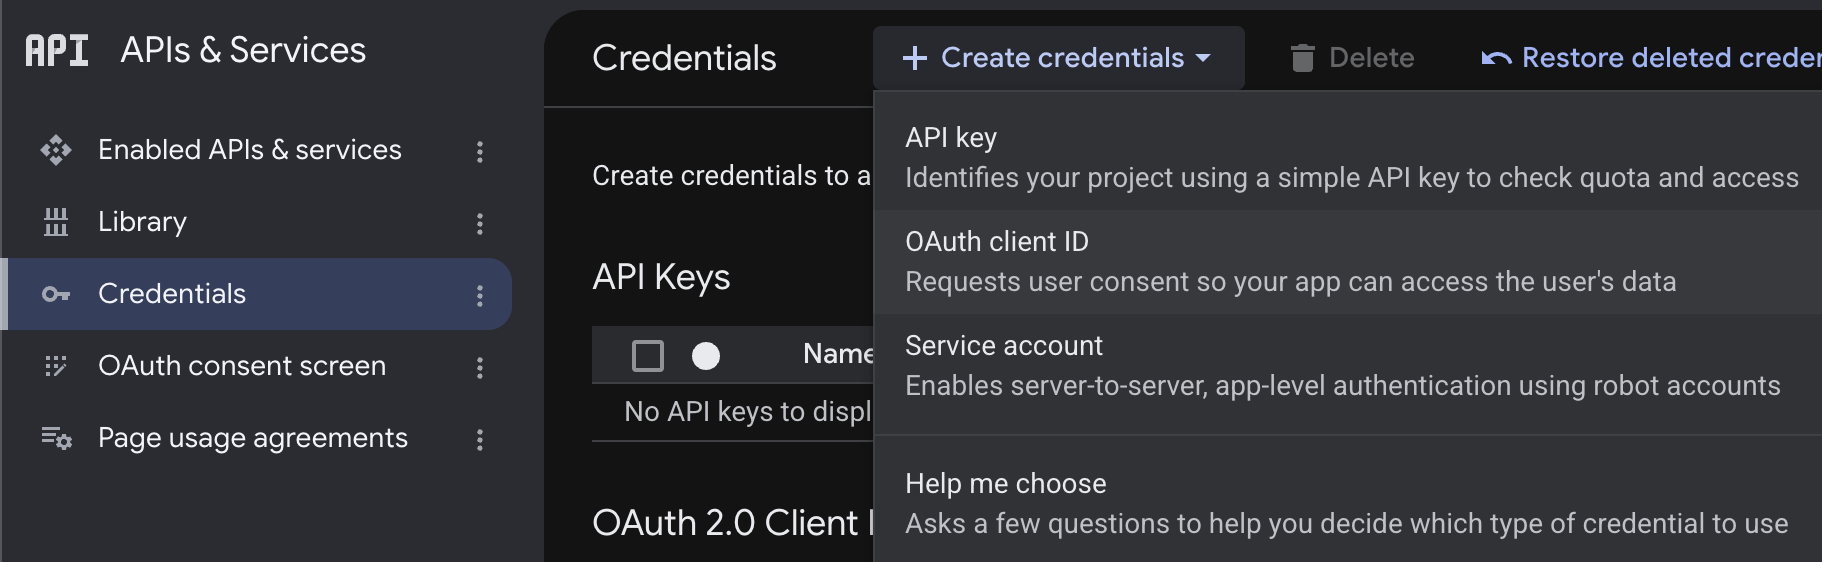This screenshot has height=562, width=1822.
Task: Click the Library grid icon
Action: coord(56,222)
